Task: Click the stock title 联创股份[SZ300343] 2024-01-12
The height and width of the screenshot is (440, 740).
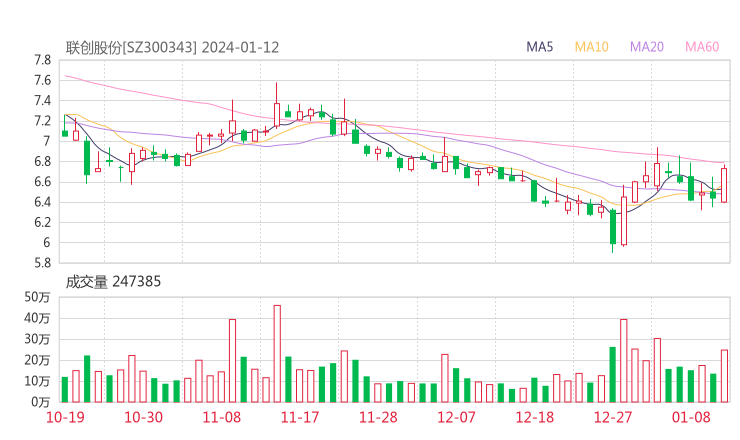Action: (x=172, y=48)
